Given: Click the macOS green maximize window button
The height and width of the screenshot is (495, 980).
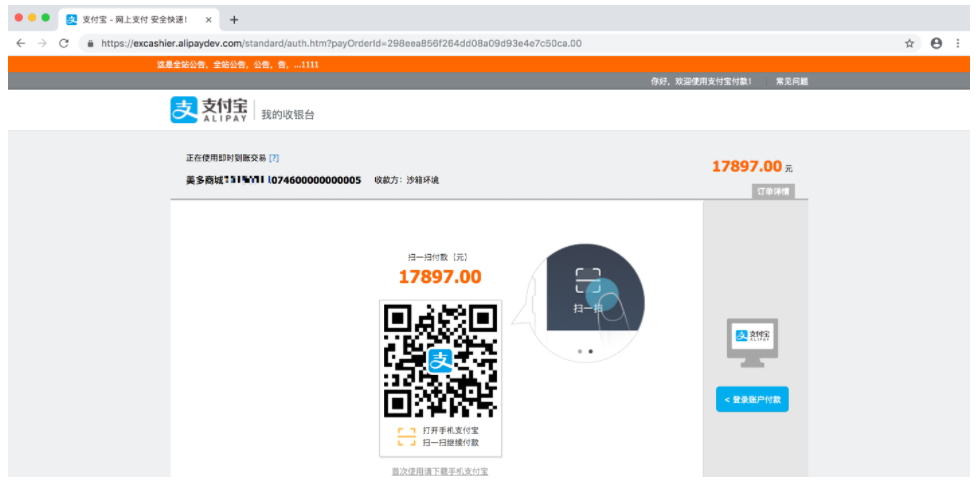Looking at the screenshot, I should coord(46,18).
